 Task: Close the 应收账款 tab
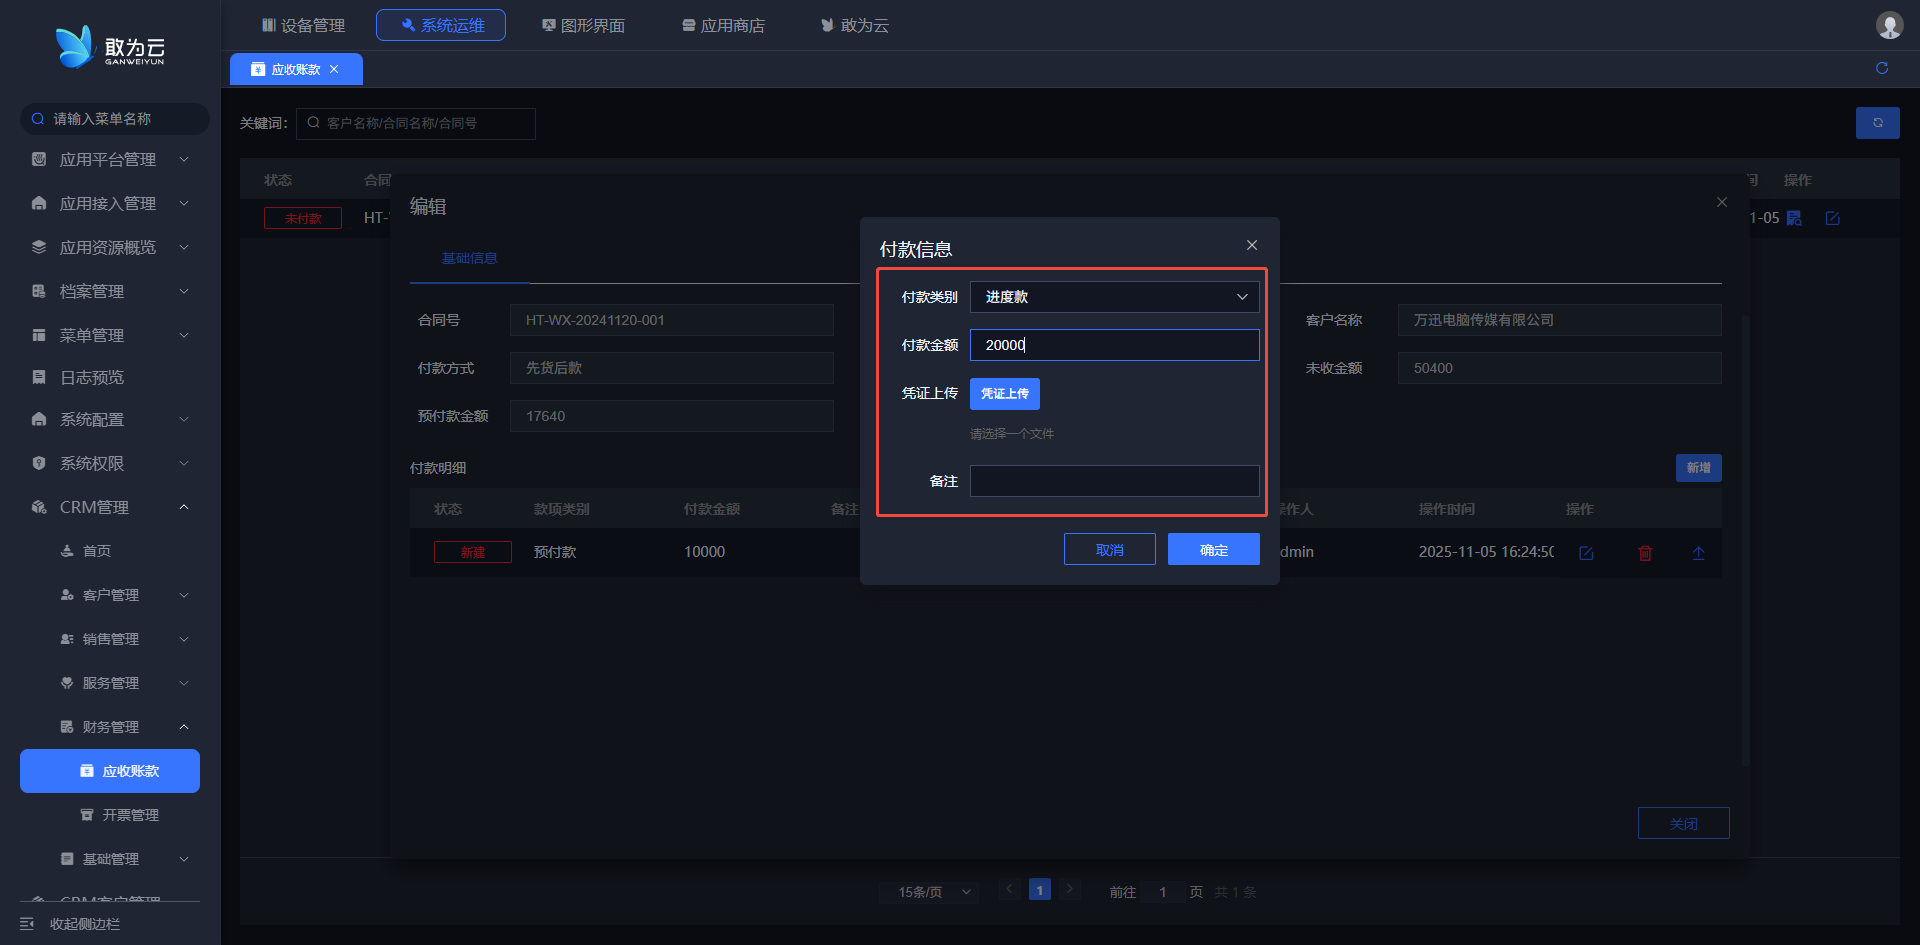click(334, 69)
